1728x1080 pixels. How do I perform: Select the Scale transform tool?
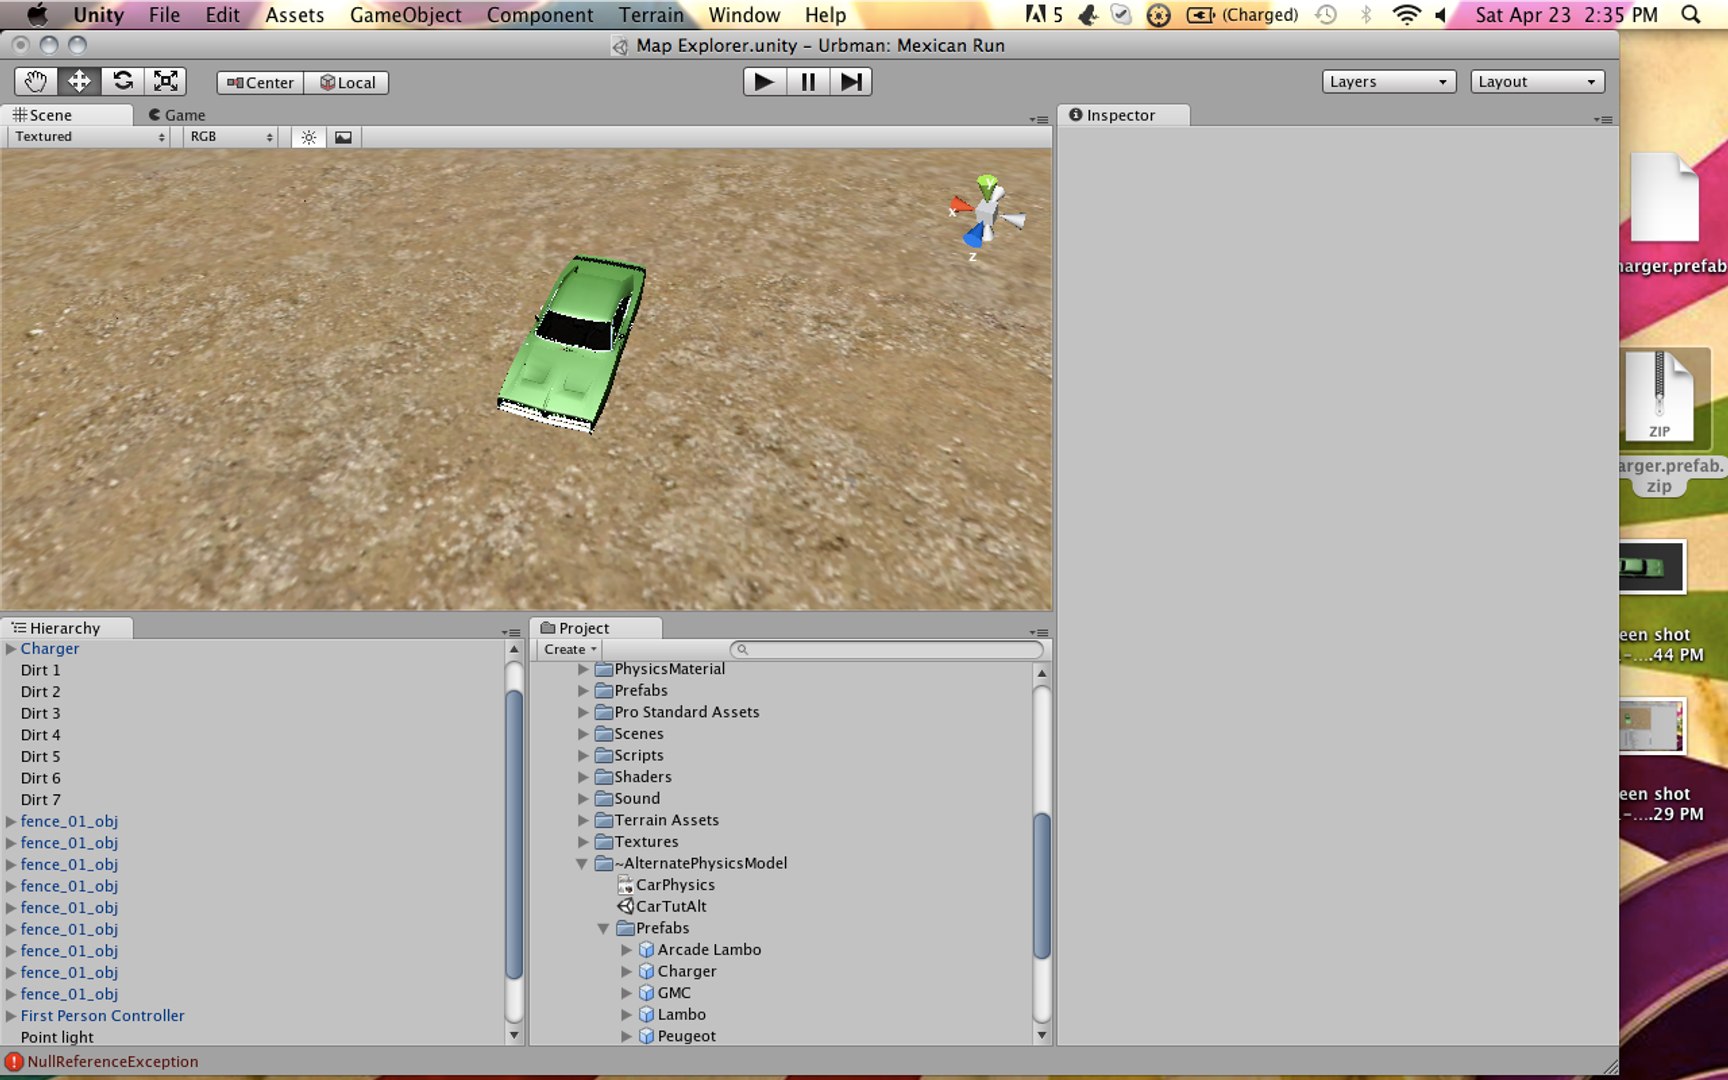coord(165,82)
